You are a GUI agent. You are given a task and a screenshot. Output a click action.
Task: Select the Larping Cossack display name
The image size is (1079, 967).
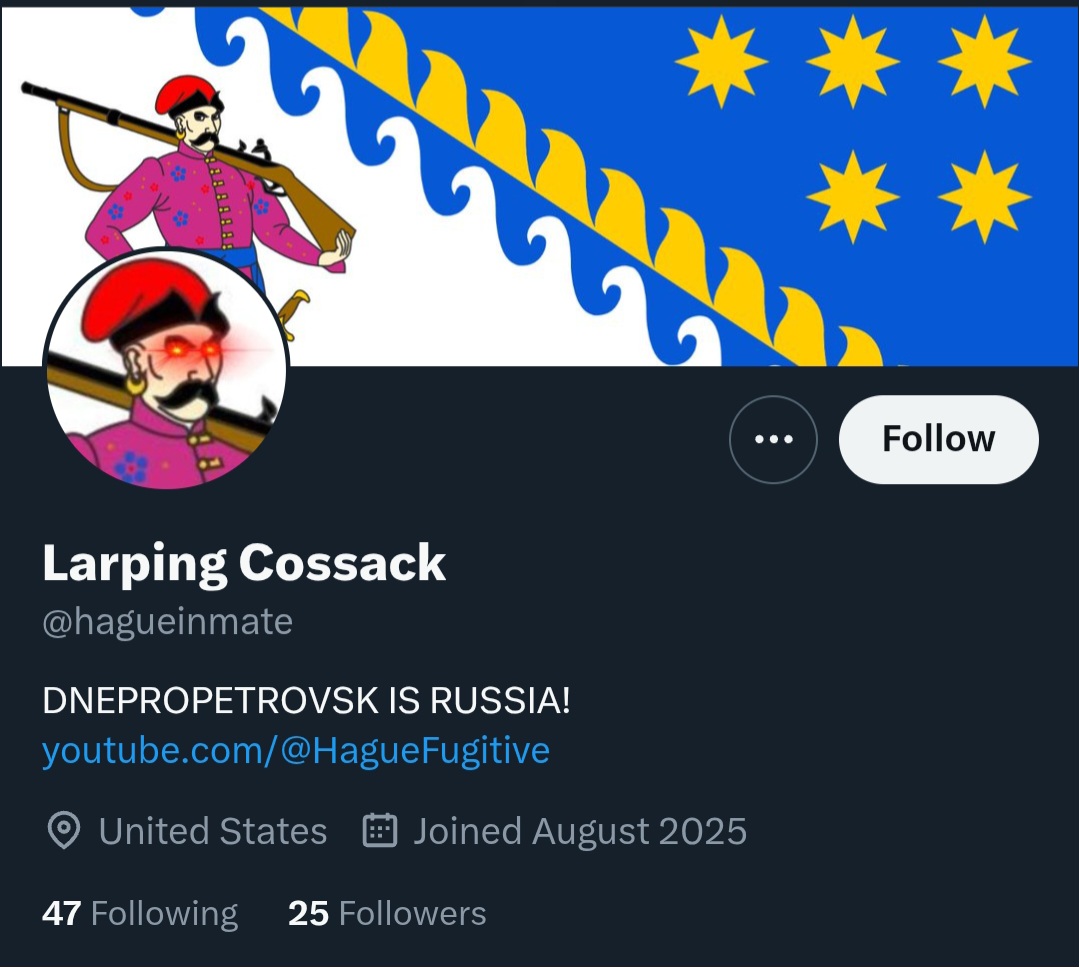(x=244, y=564)
